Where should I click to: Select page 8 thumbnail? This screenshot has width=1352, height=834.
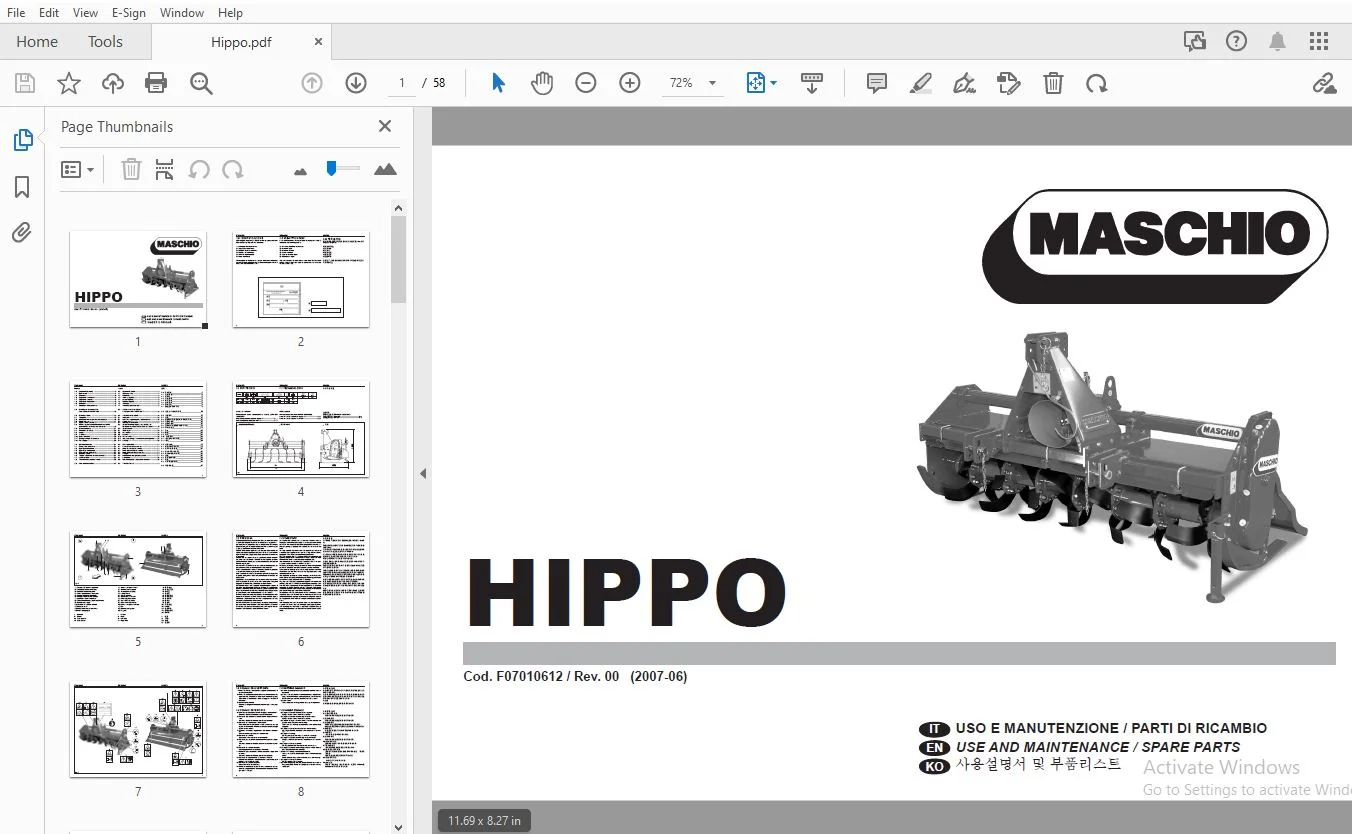tap(301, 729)
